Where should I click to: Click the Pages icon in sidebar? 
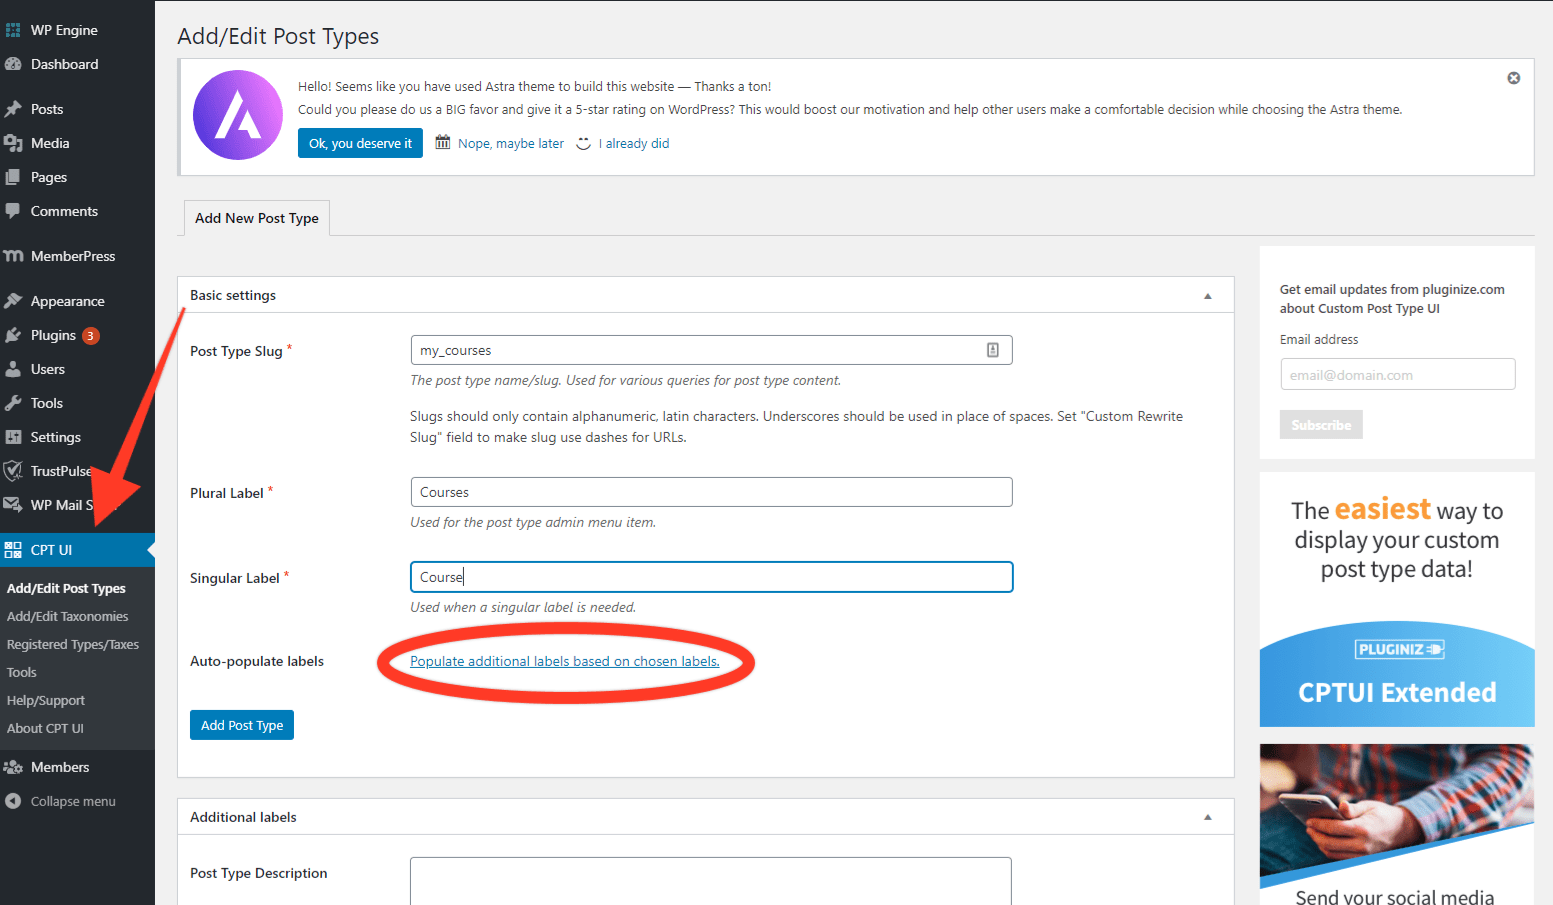[x=13, y=177]
